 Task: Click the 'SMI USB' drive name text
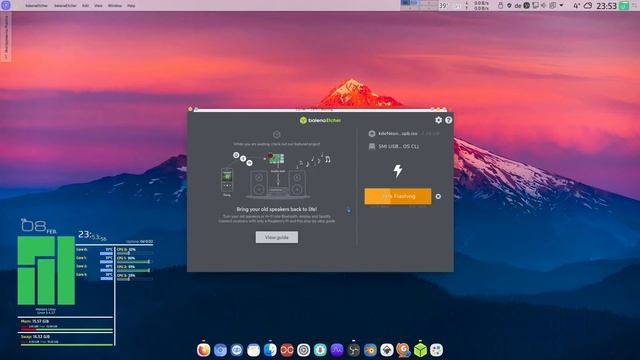pyautogui.click(x=398, y=146)
